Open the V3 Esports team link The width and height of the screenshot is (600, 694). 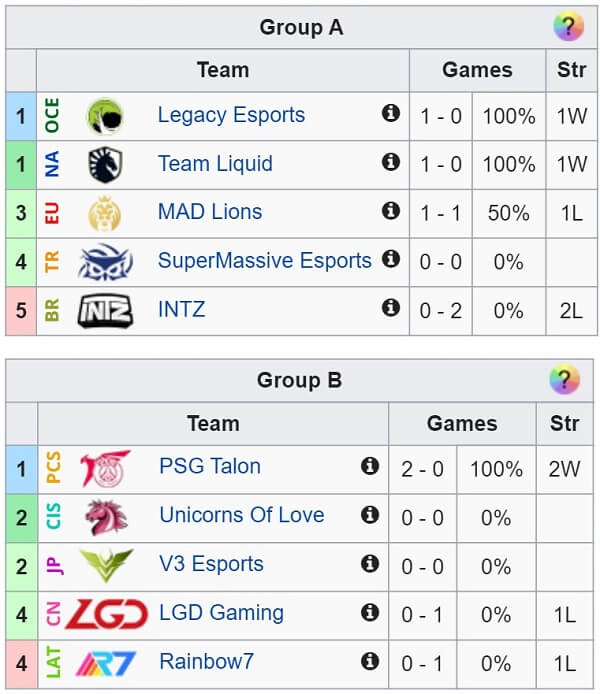click(x=211, y=564)
